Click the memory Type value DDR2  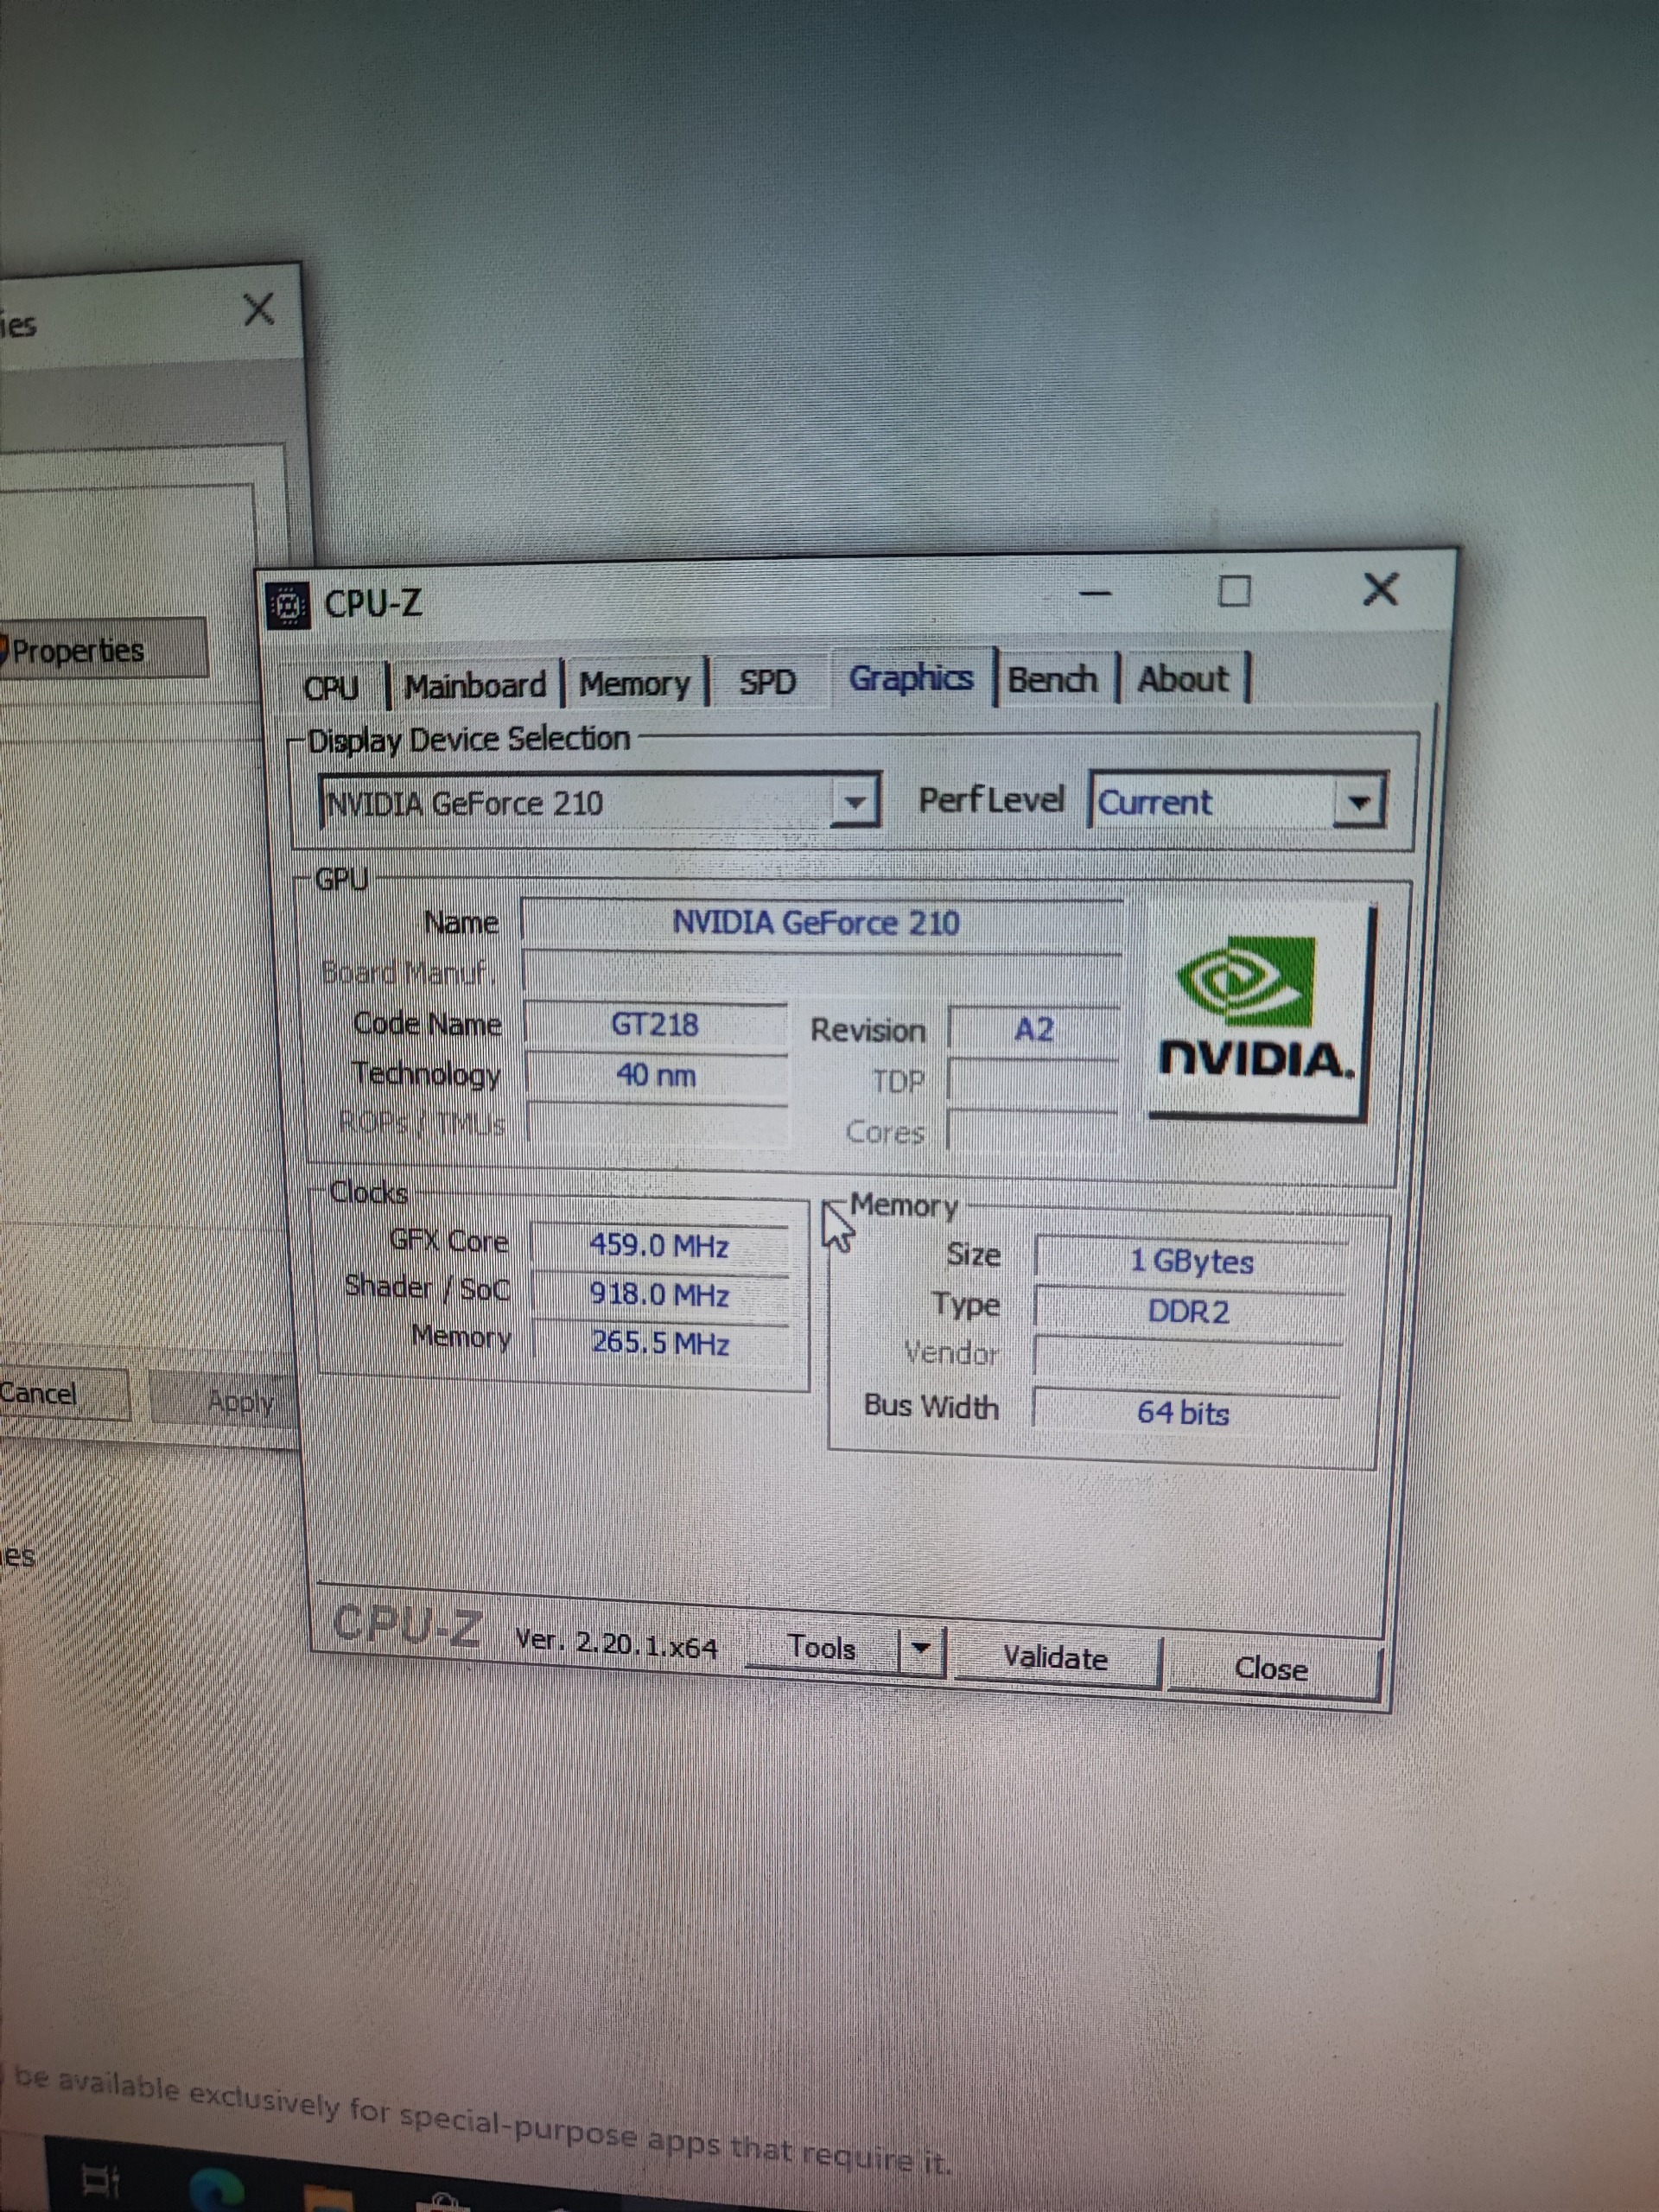pyautogui.click(x=1188, y=1312)
